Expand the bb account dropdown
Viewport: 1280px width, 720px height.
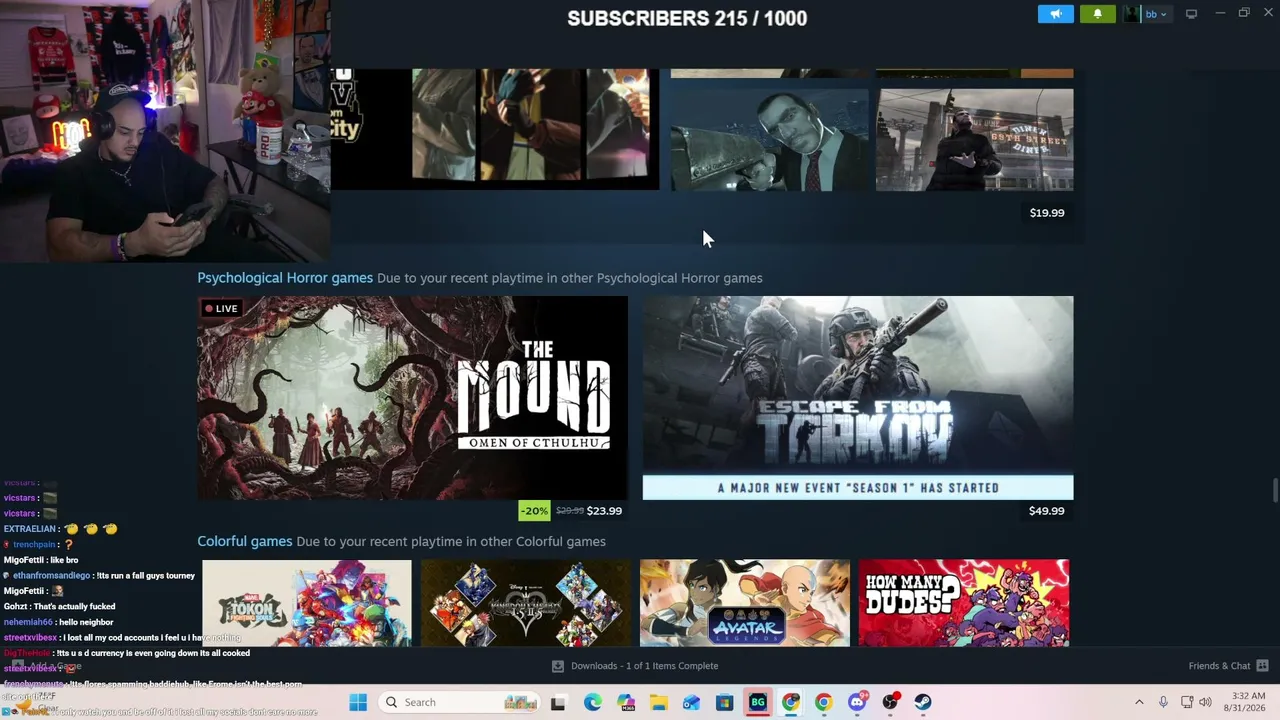point(1155,14)
